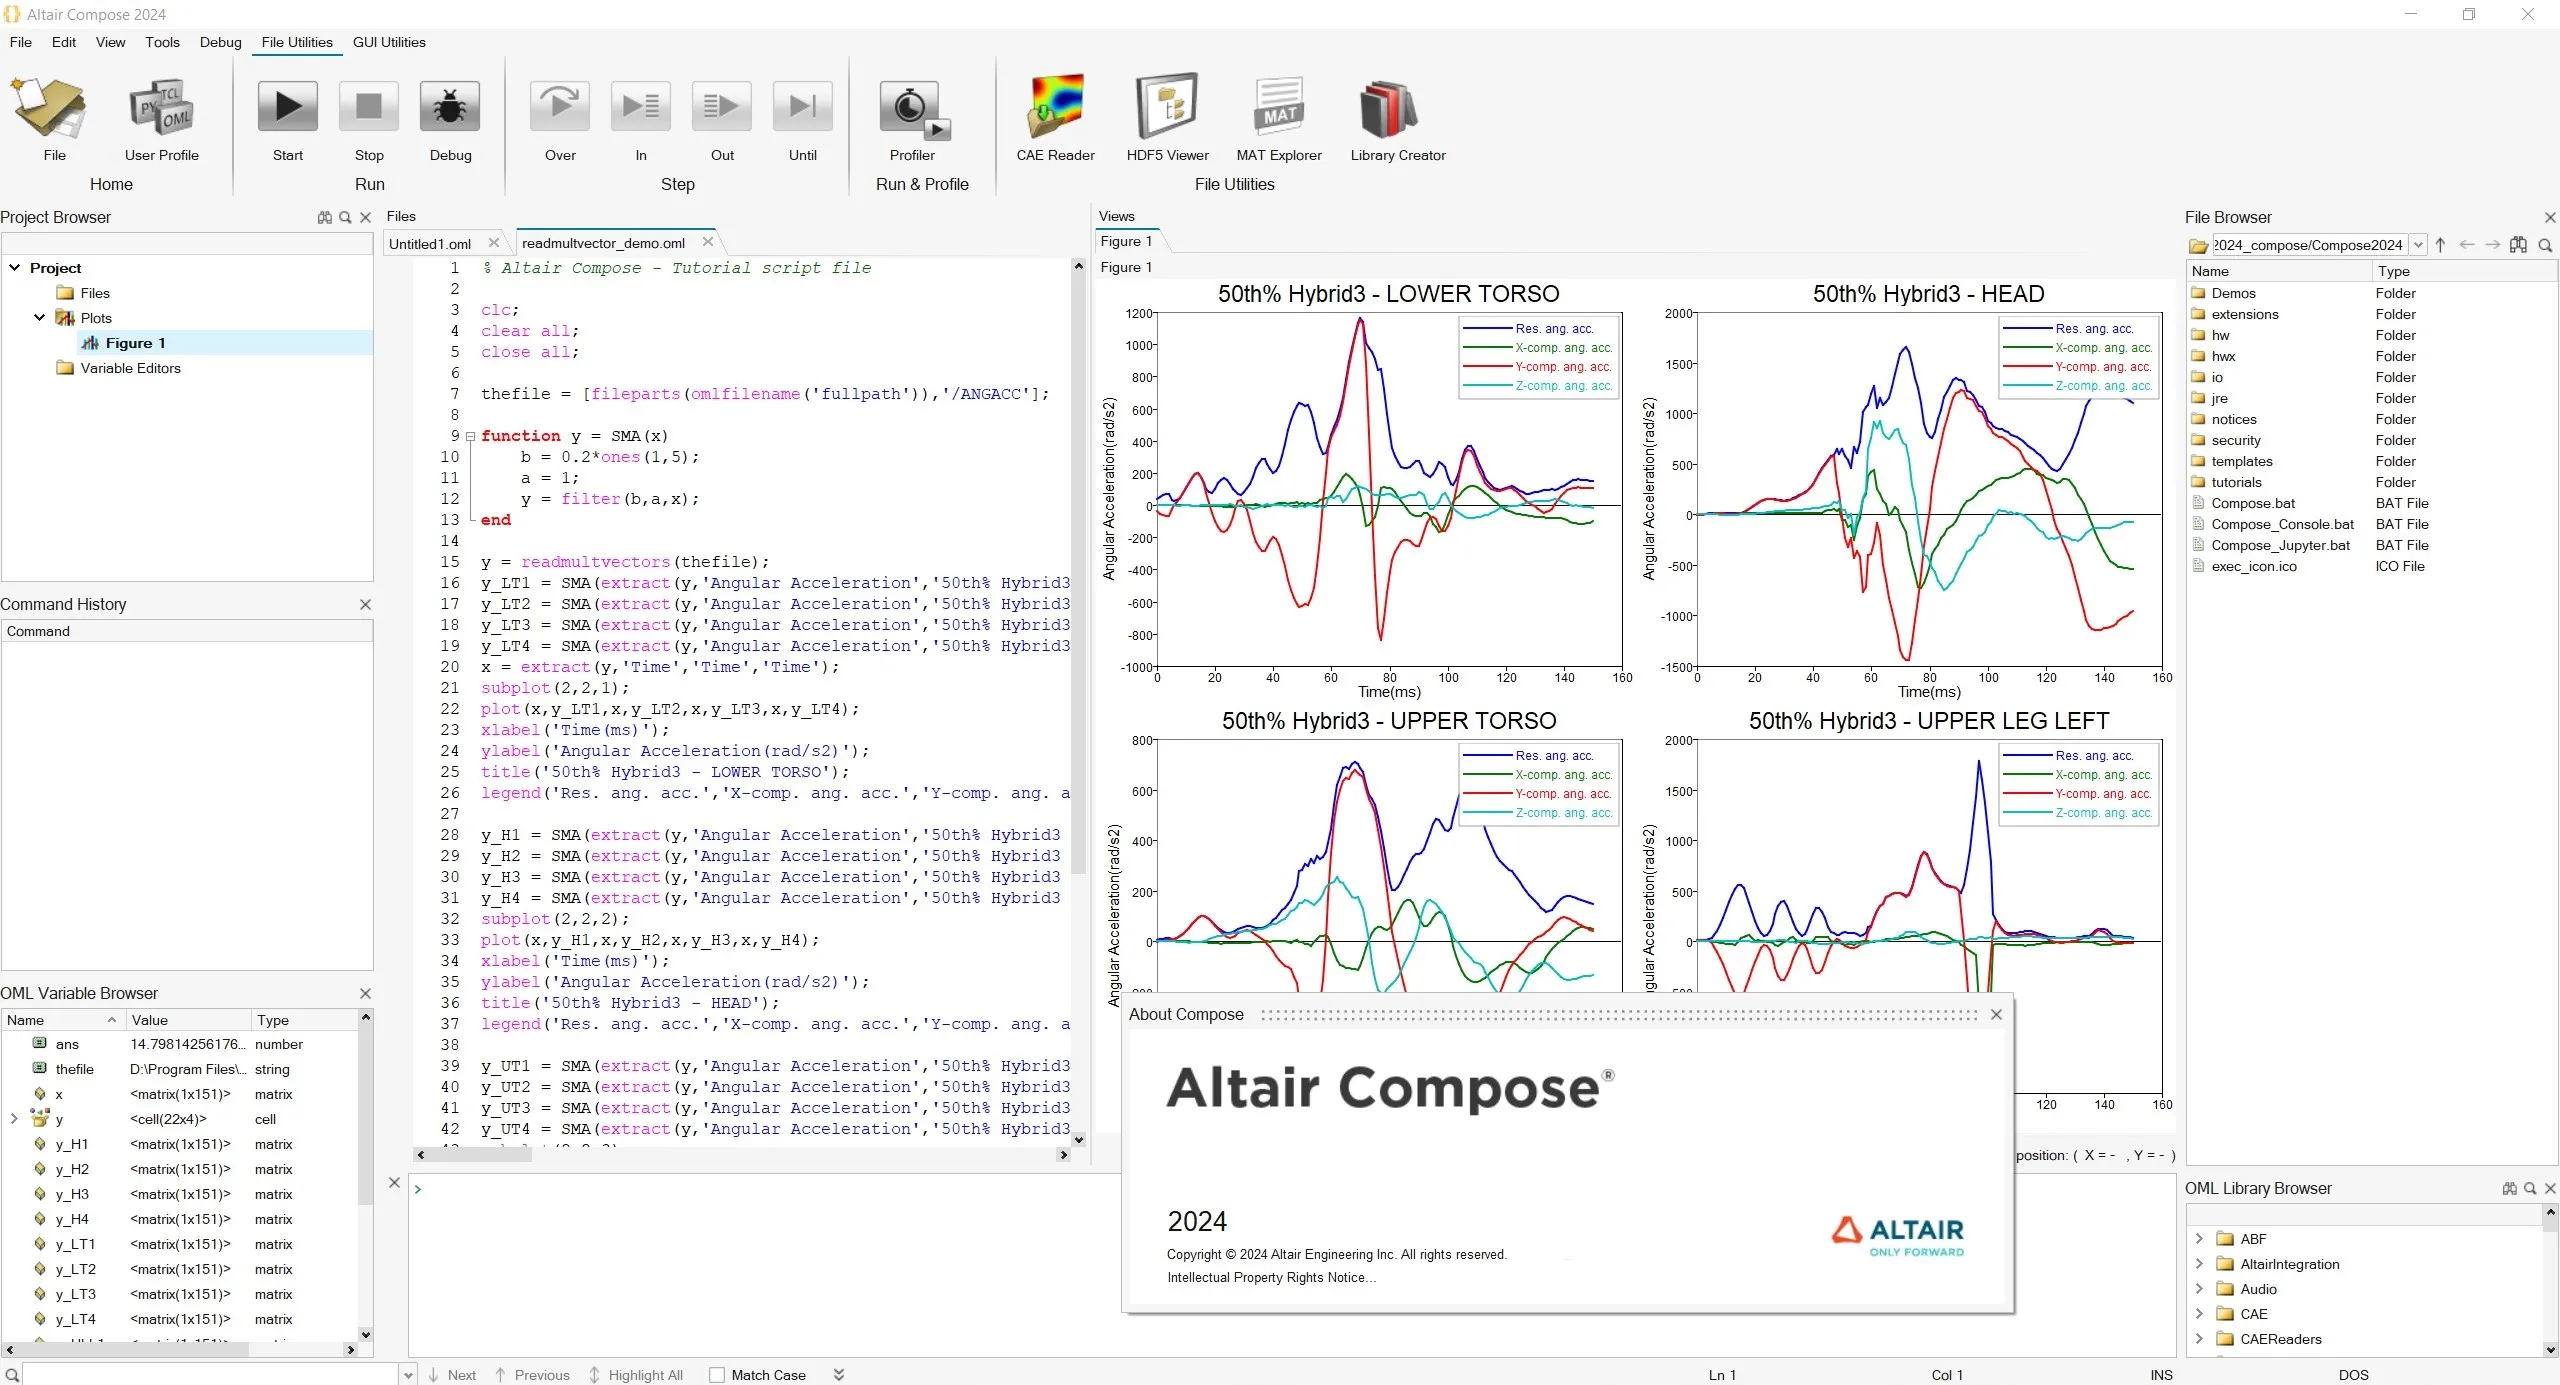Viewport: 2560px width, 1385px height.
Task: Collapse the Project tree node
Action: tap(15, 268)
